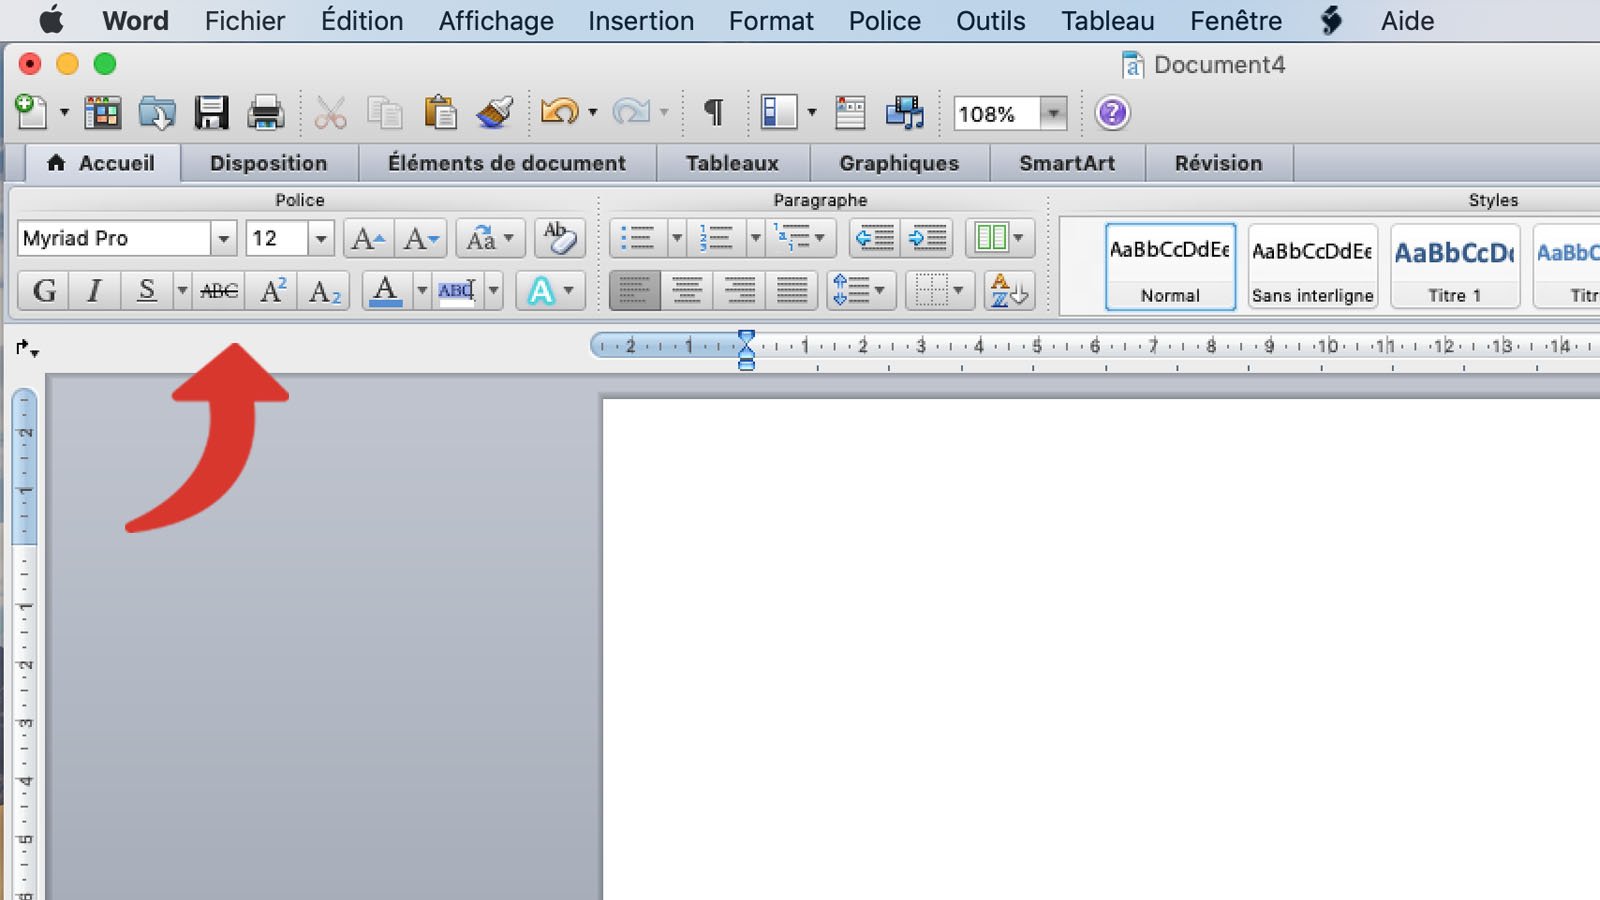
Task: Apply italic formatting
Action: coord(93,291)
